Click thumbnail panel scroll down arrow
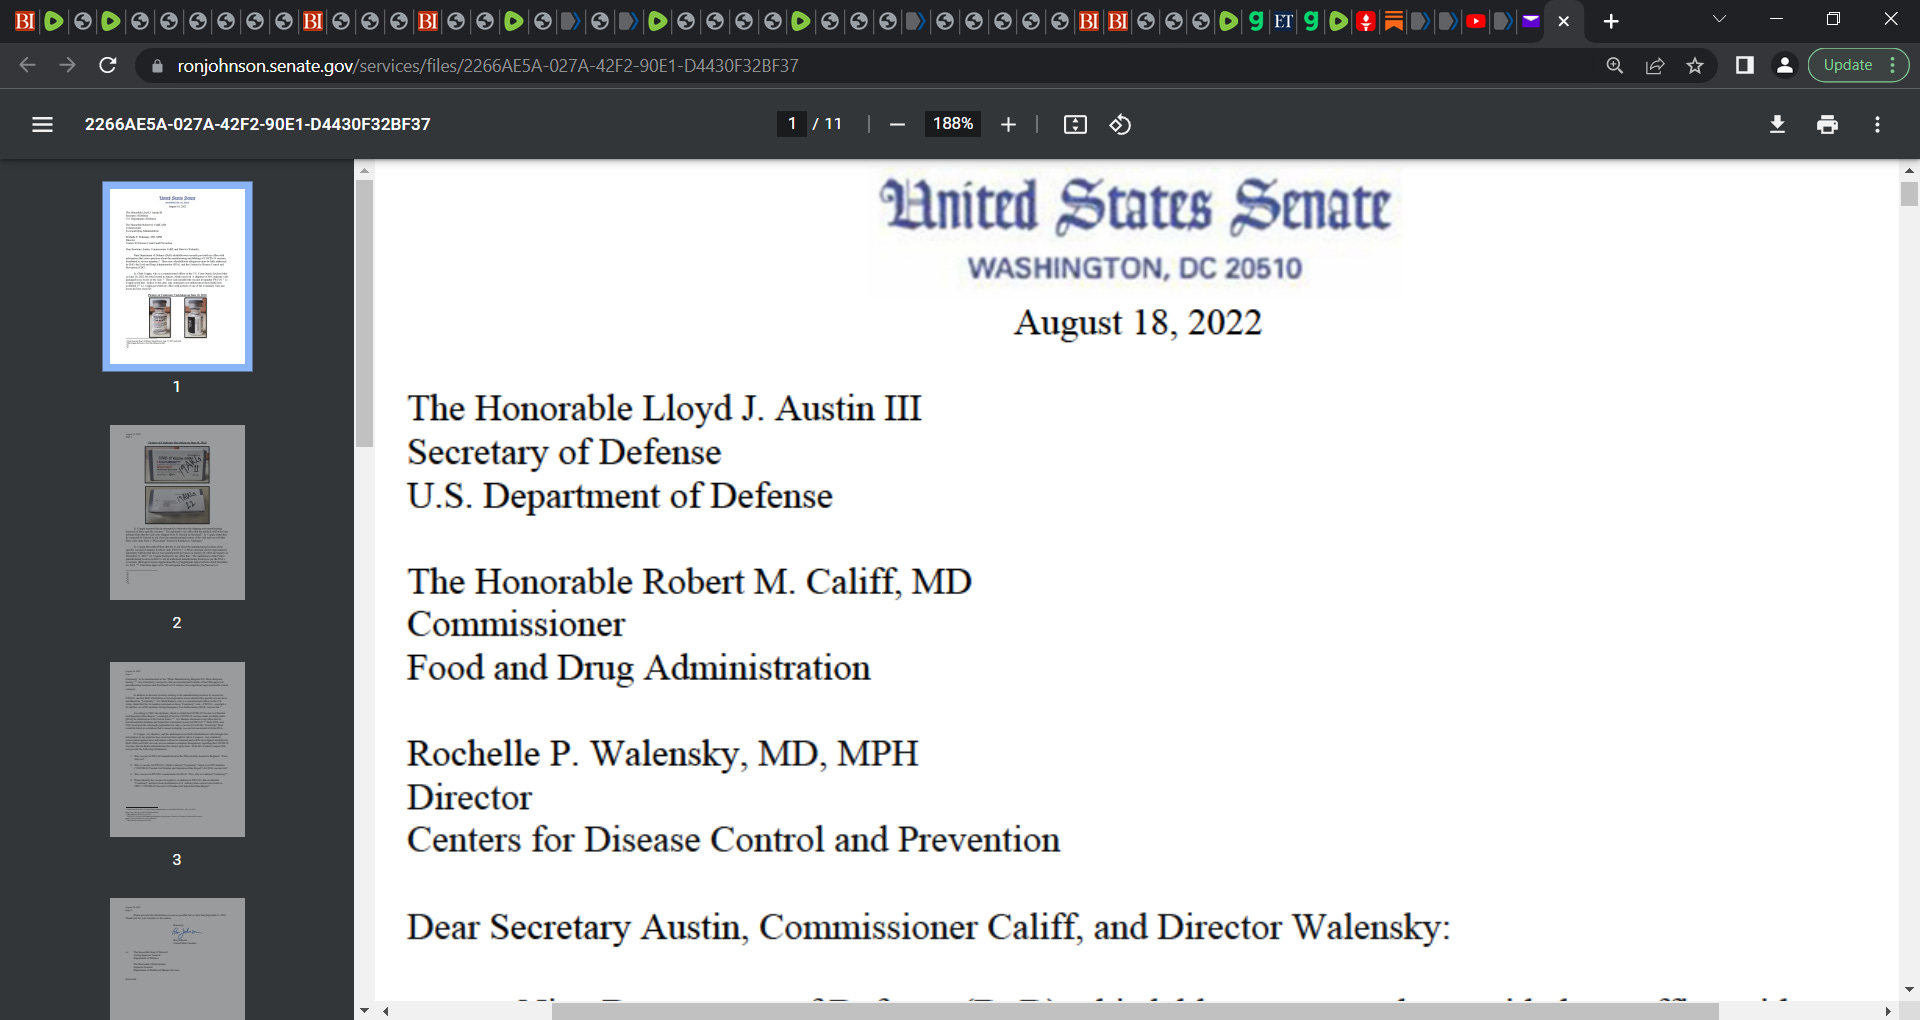The image size is (1920, 1020). point(364,1010)
